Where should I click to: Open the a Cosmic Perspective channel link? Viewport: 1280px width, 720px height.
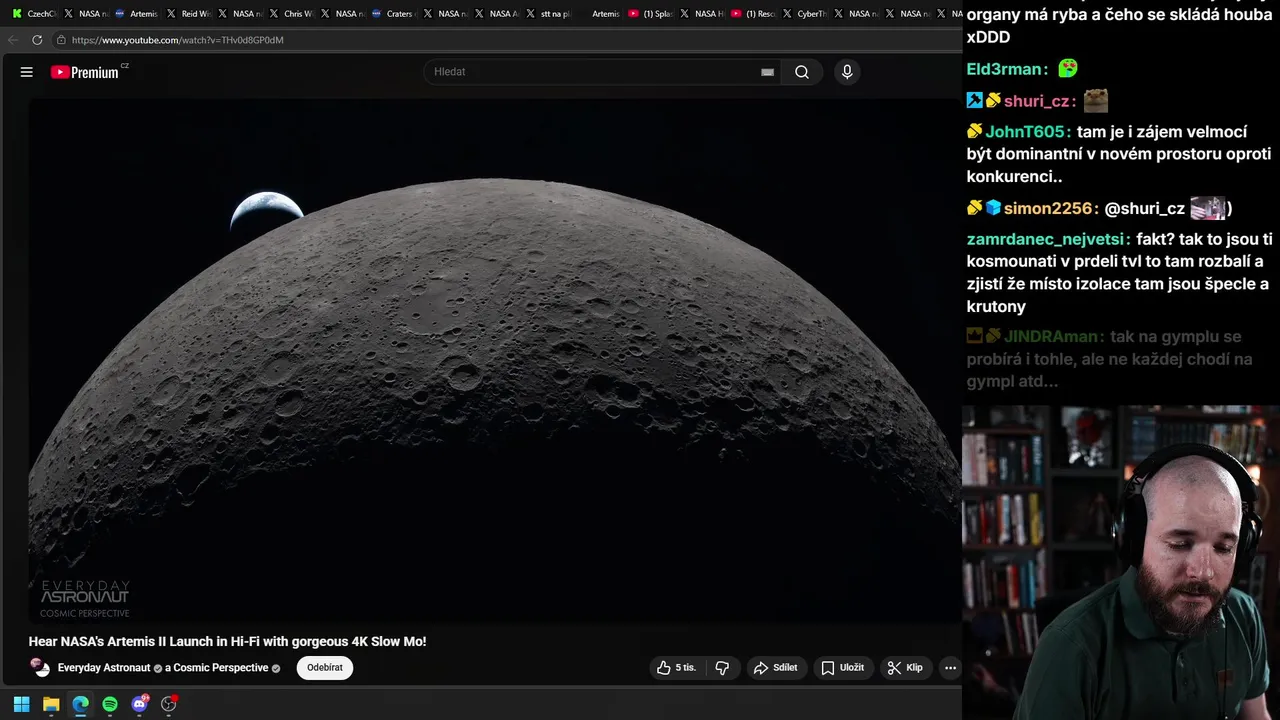(217, 668)
